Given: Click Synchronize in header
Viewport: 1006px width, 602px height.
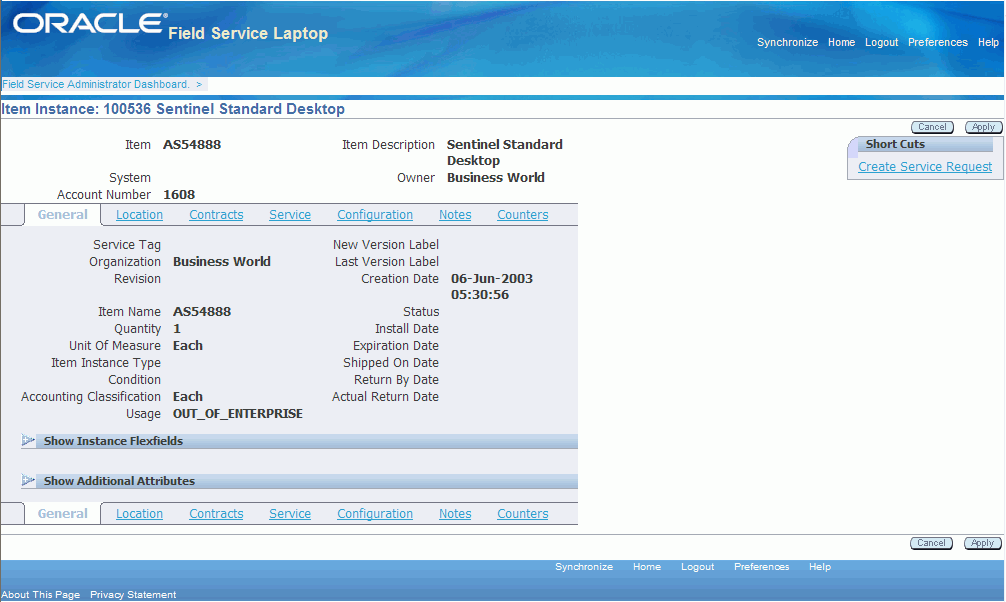Looking at the screenshot, I should pyautogui.click(x=787, y=42).
